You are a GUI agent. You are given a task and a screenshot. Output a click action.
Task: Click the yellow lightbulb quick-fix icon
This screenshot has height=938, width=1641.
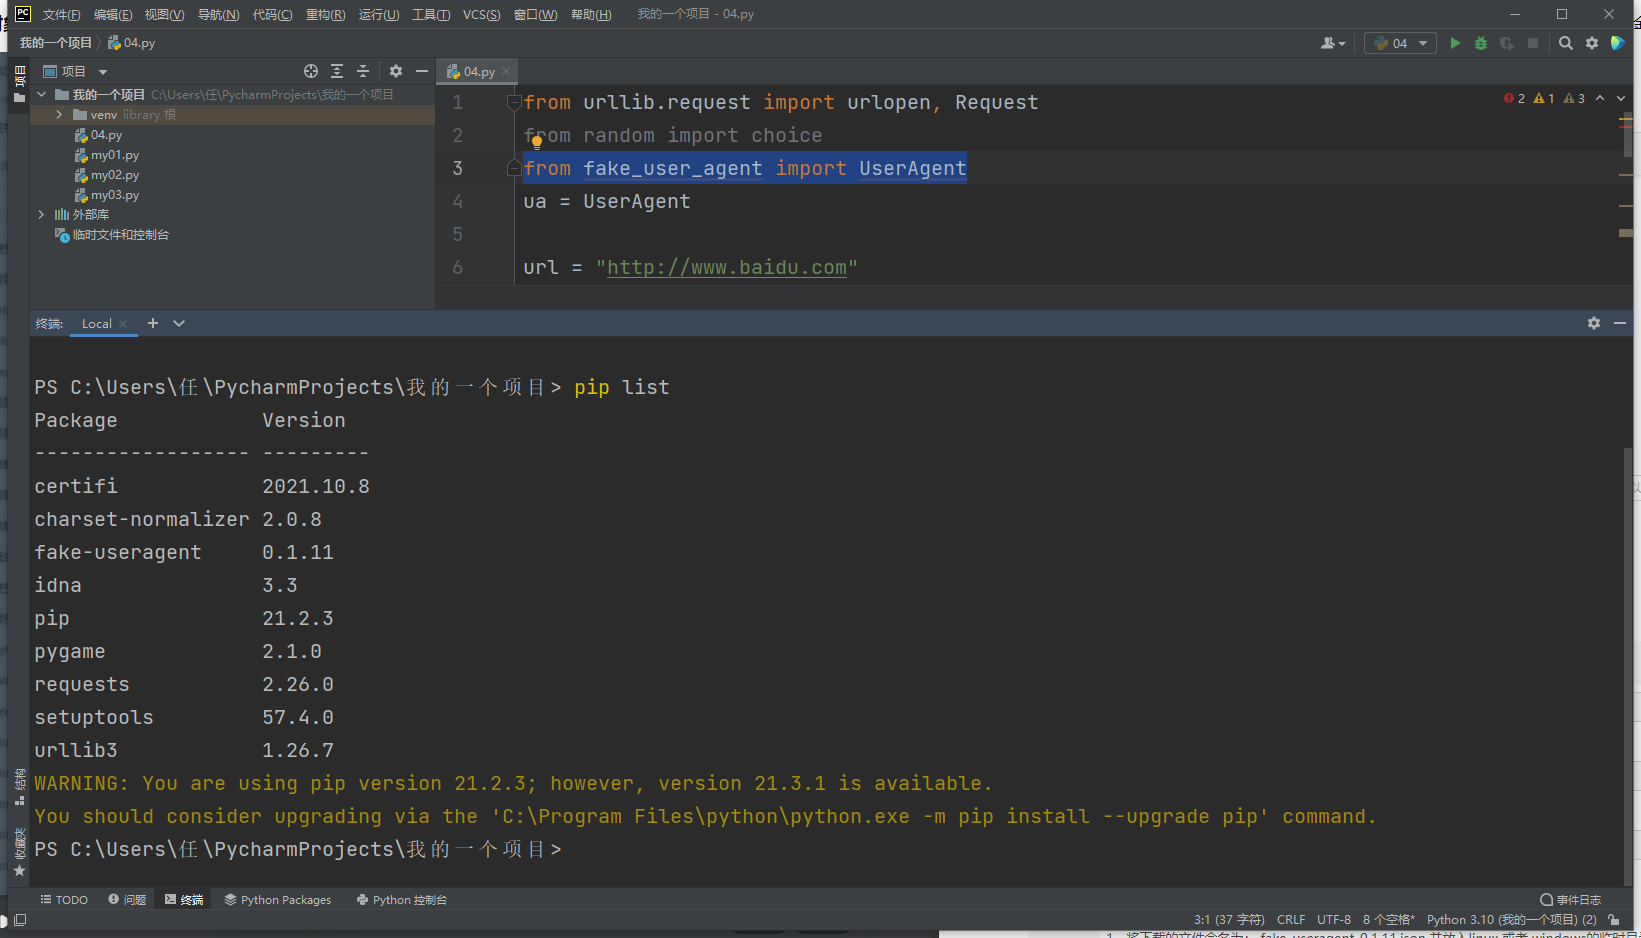536,142
